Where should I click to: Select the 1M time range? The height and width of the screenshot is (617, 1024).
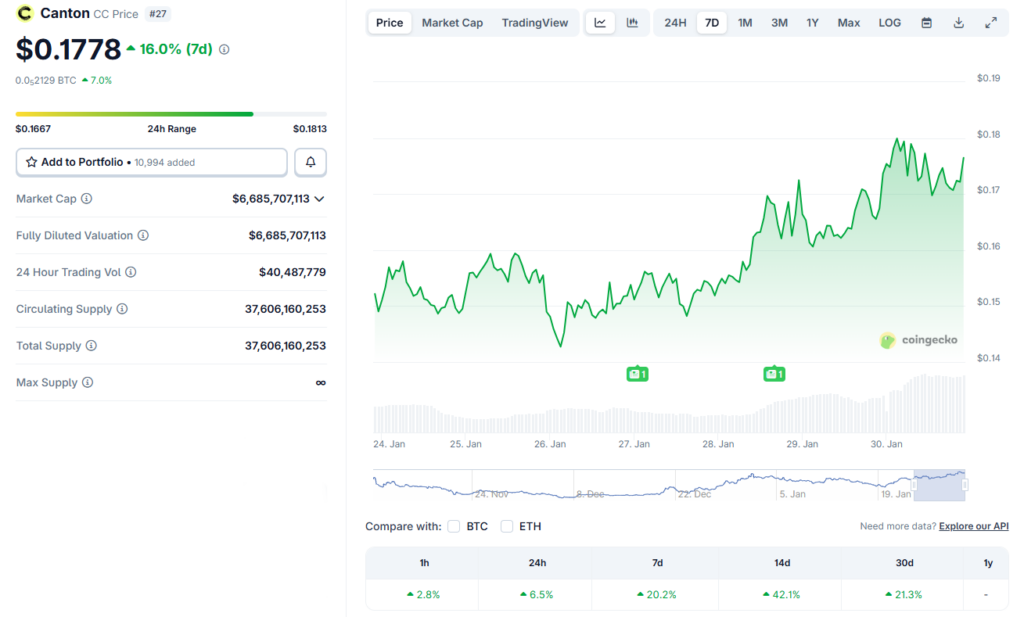(744, 23)
